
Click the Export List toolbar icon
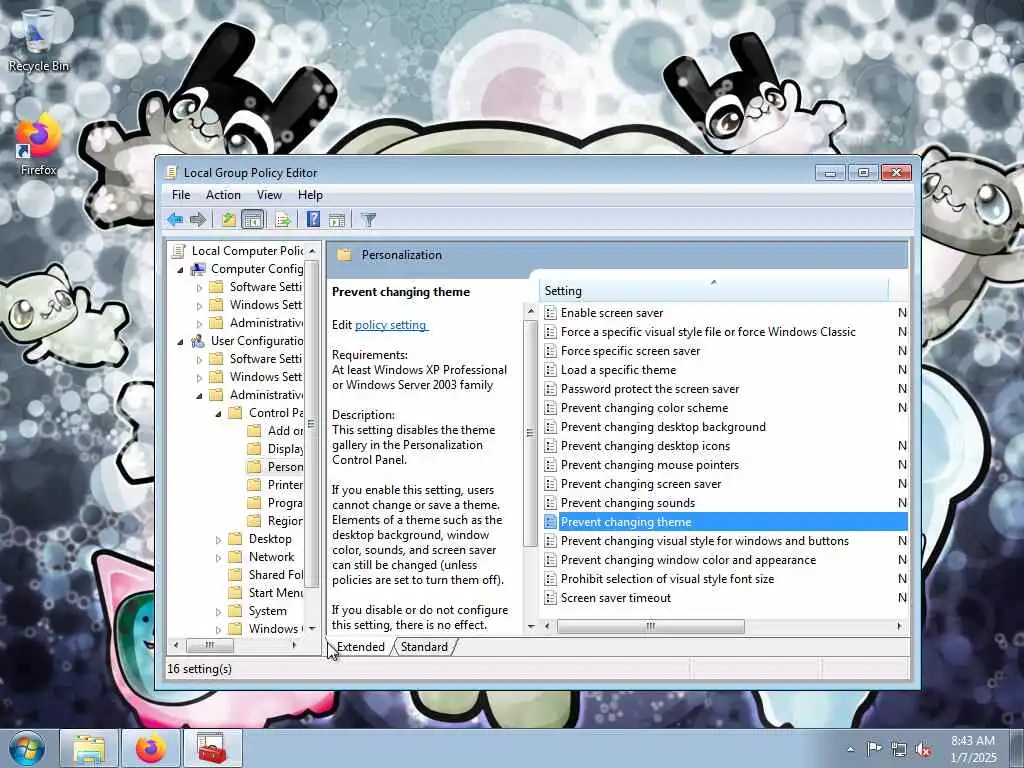tap(283, 219)
